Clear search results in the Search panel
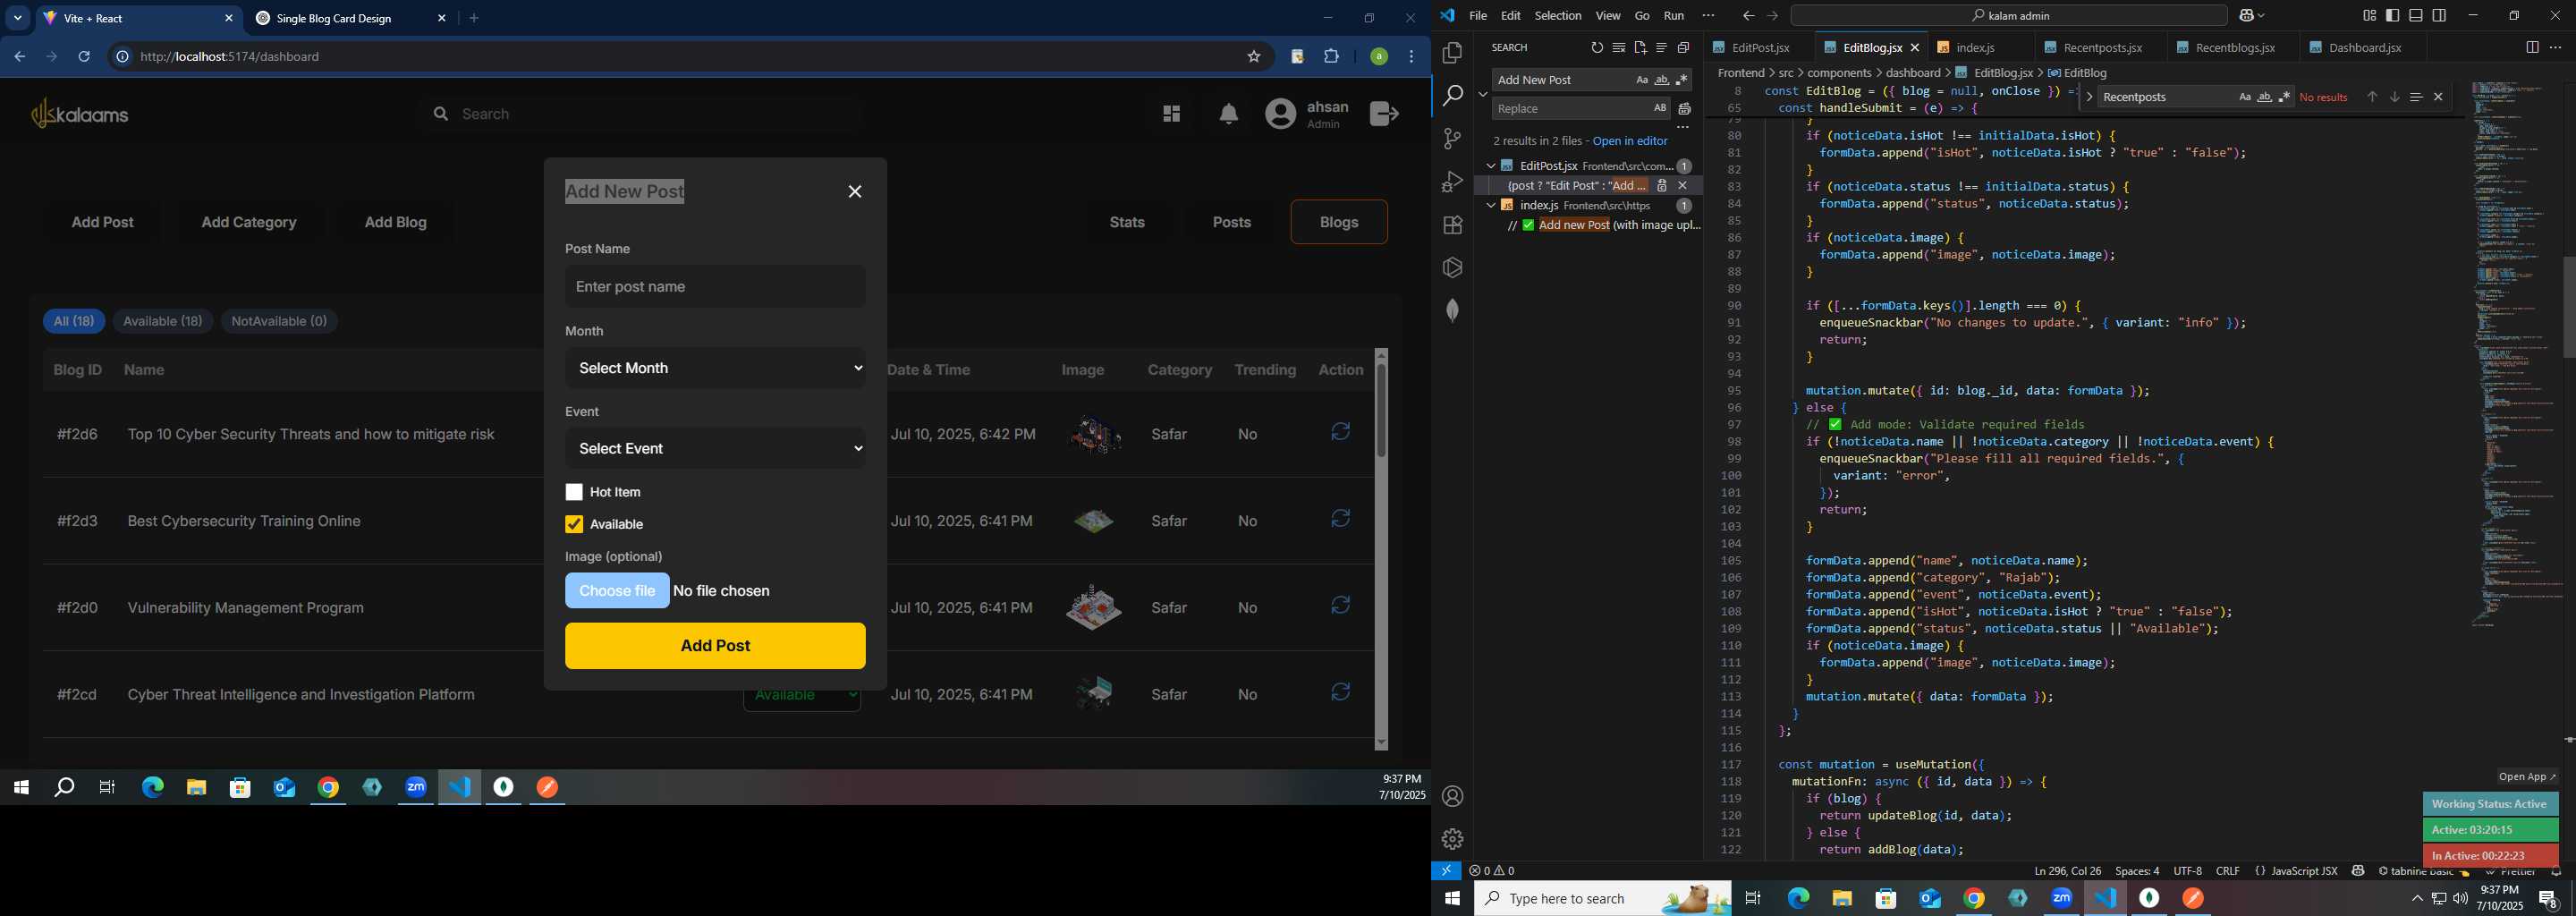The height and width of the screenshot is (916, 2576). point(1618,48)
